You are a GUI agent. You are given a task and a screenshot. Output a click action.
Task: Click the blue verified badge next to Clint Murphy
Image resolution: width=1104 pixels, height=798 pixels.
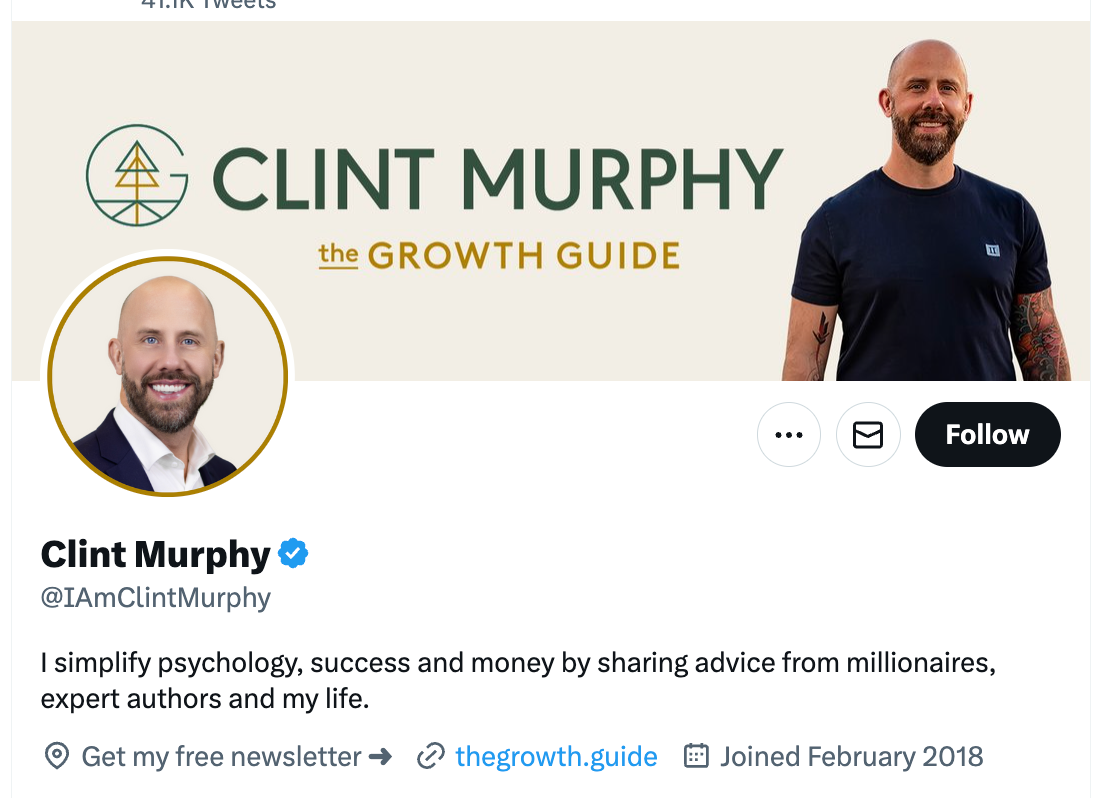tap(292, 552)
